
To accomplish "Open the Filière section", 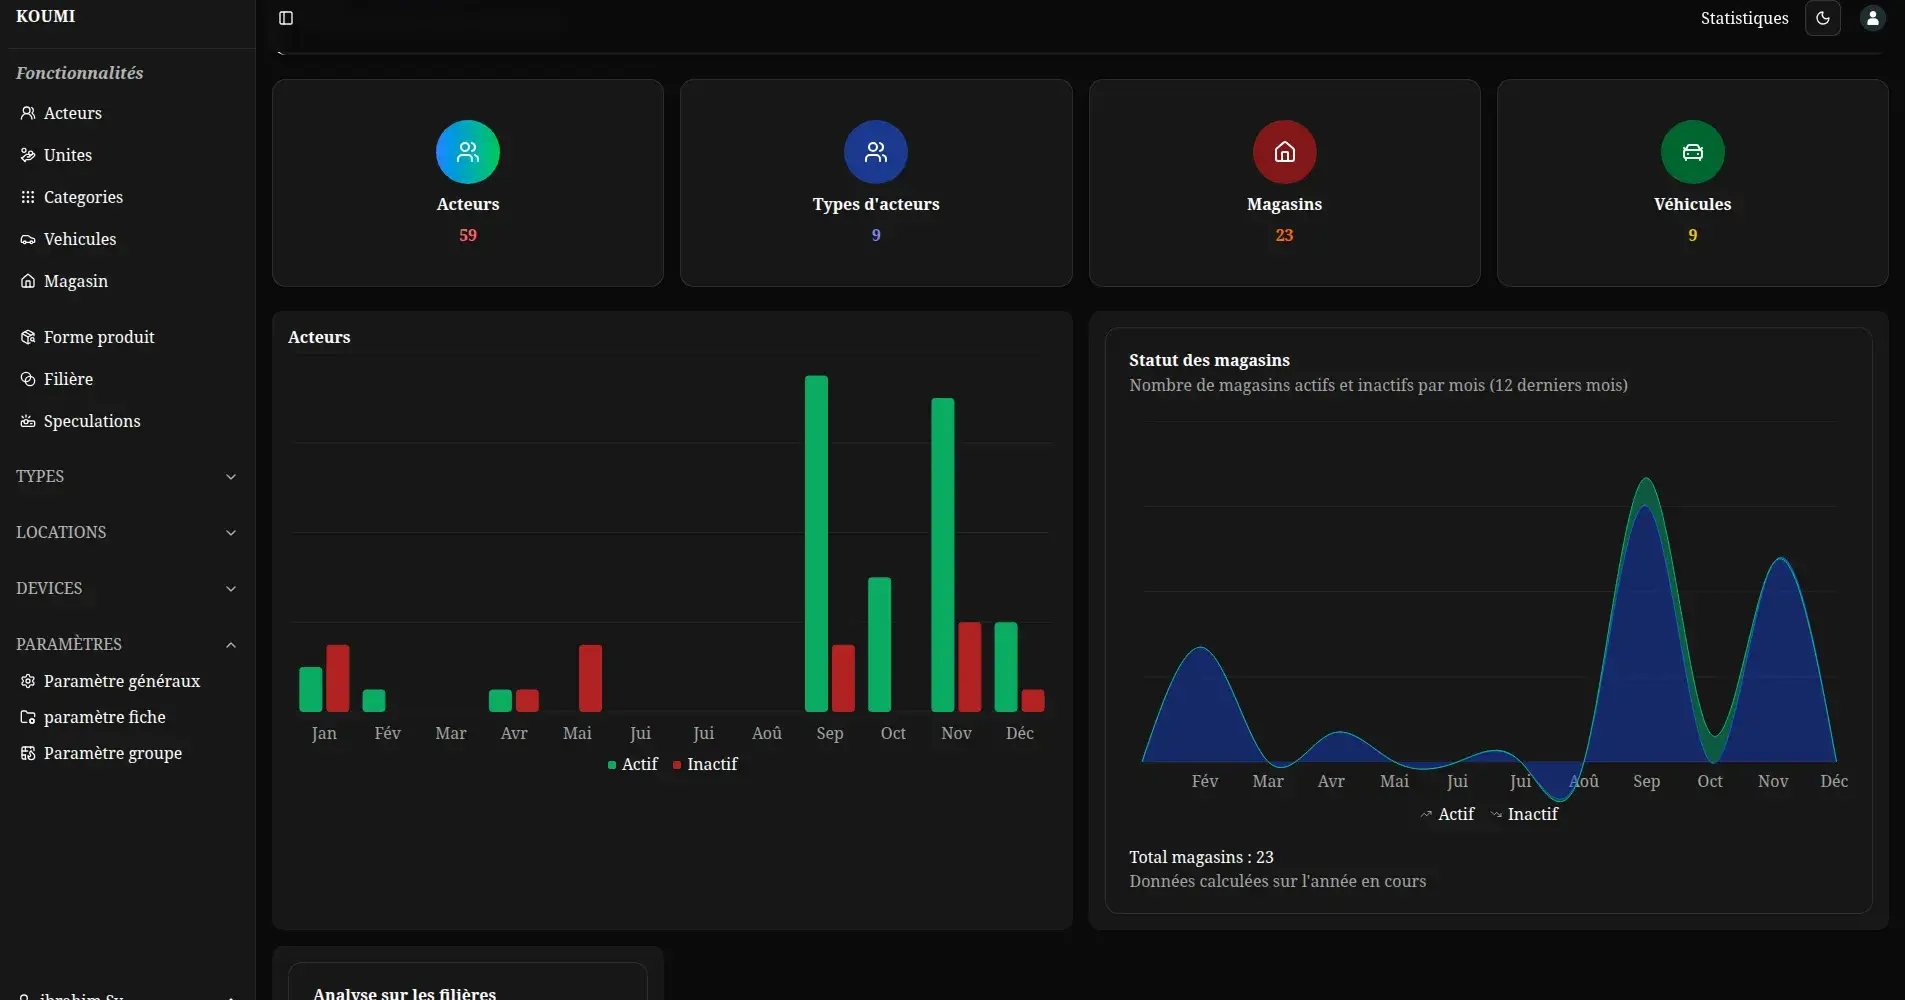I will 67,379.
